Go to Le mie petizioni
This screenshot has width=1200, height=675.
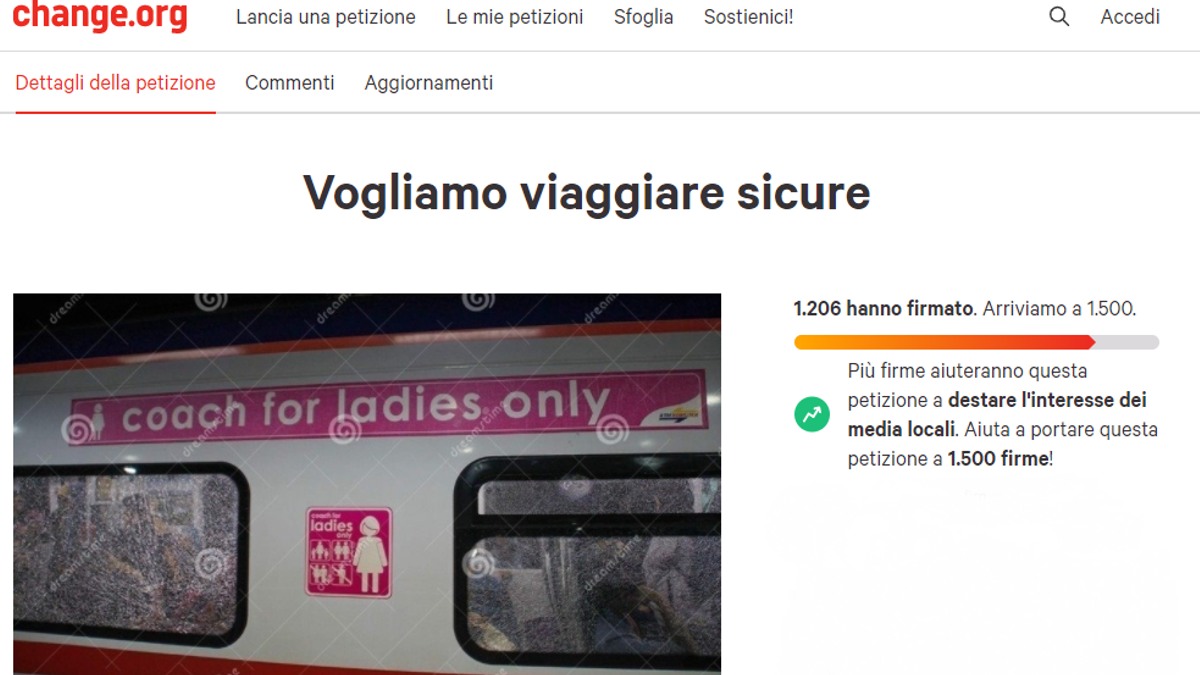[x=515, y=17]
